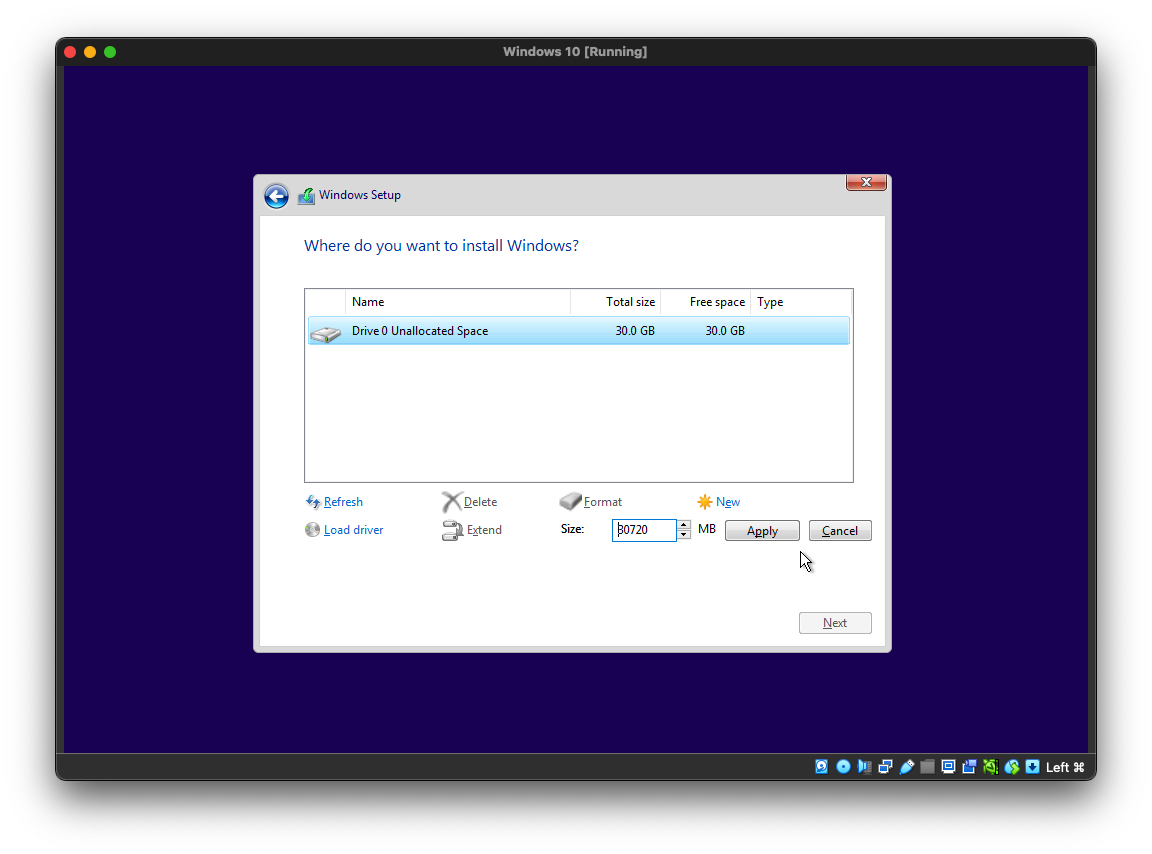Click the New partition link
The height and width of the screenshot is (854, 1152).
click(727, 502)
